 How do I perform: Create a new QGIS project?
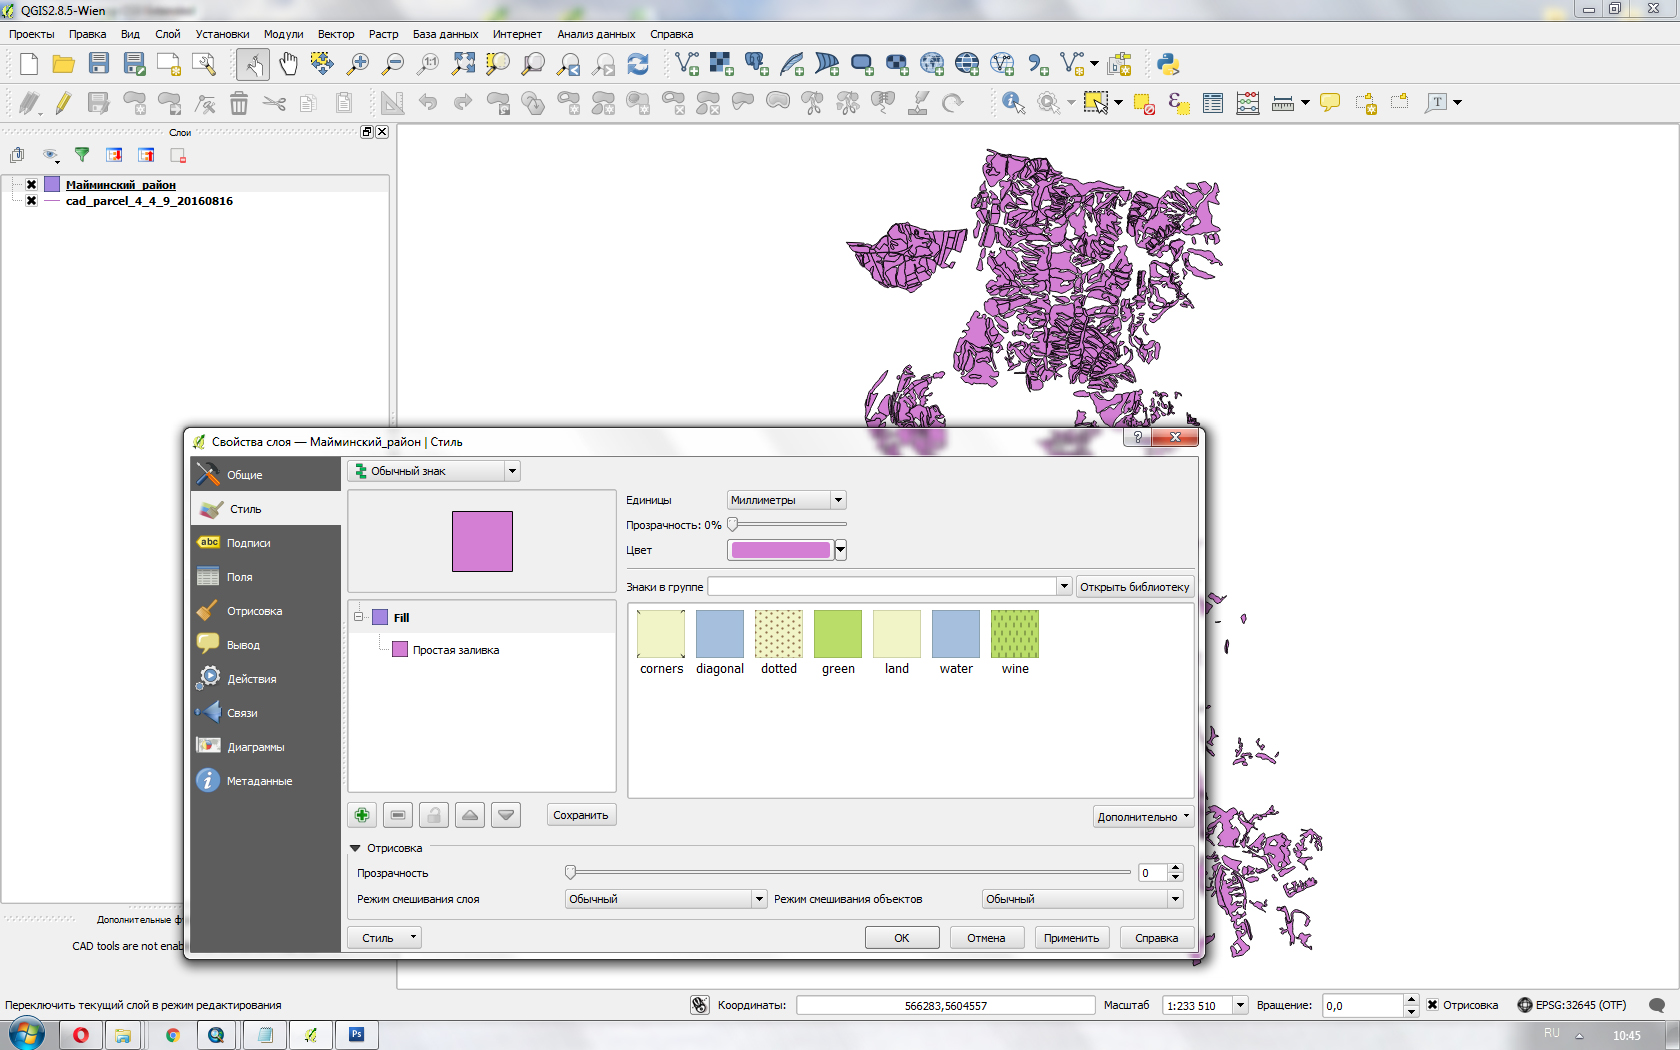tap(28, 65)
